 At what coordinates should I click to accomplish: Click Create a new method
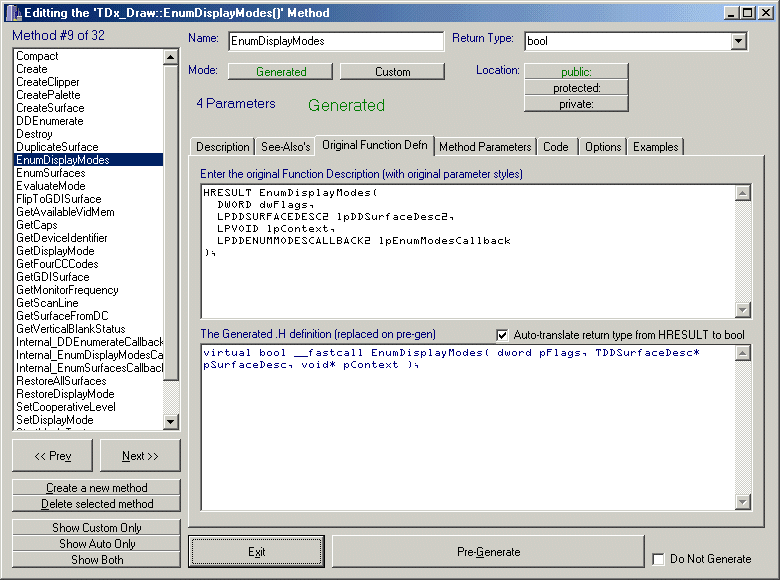tap(97, 488)
